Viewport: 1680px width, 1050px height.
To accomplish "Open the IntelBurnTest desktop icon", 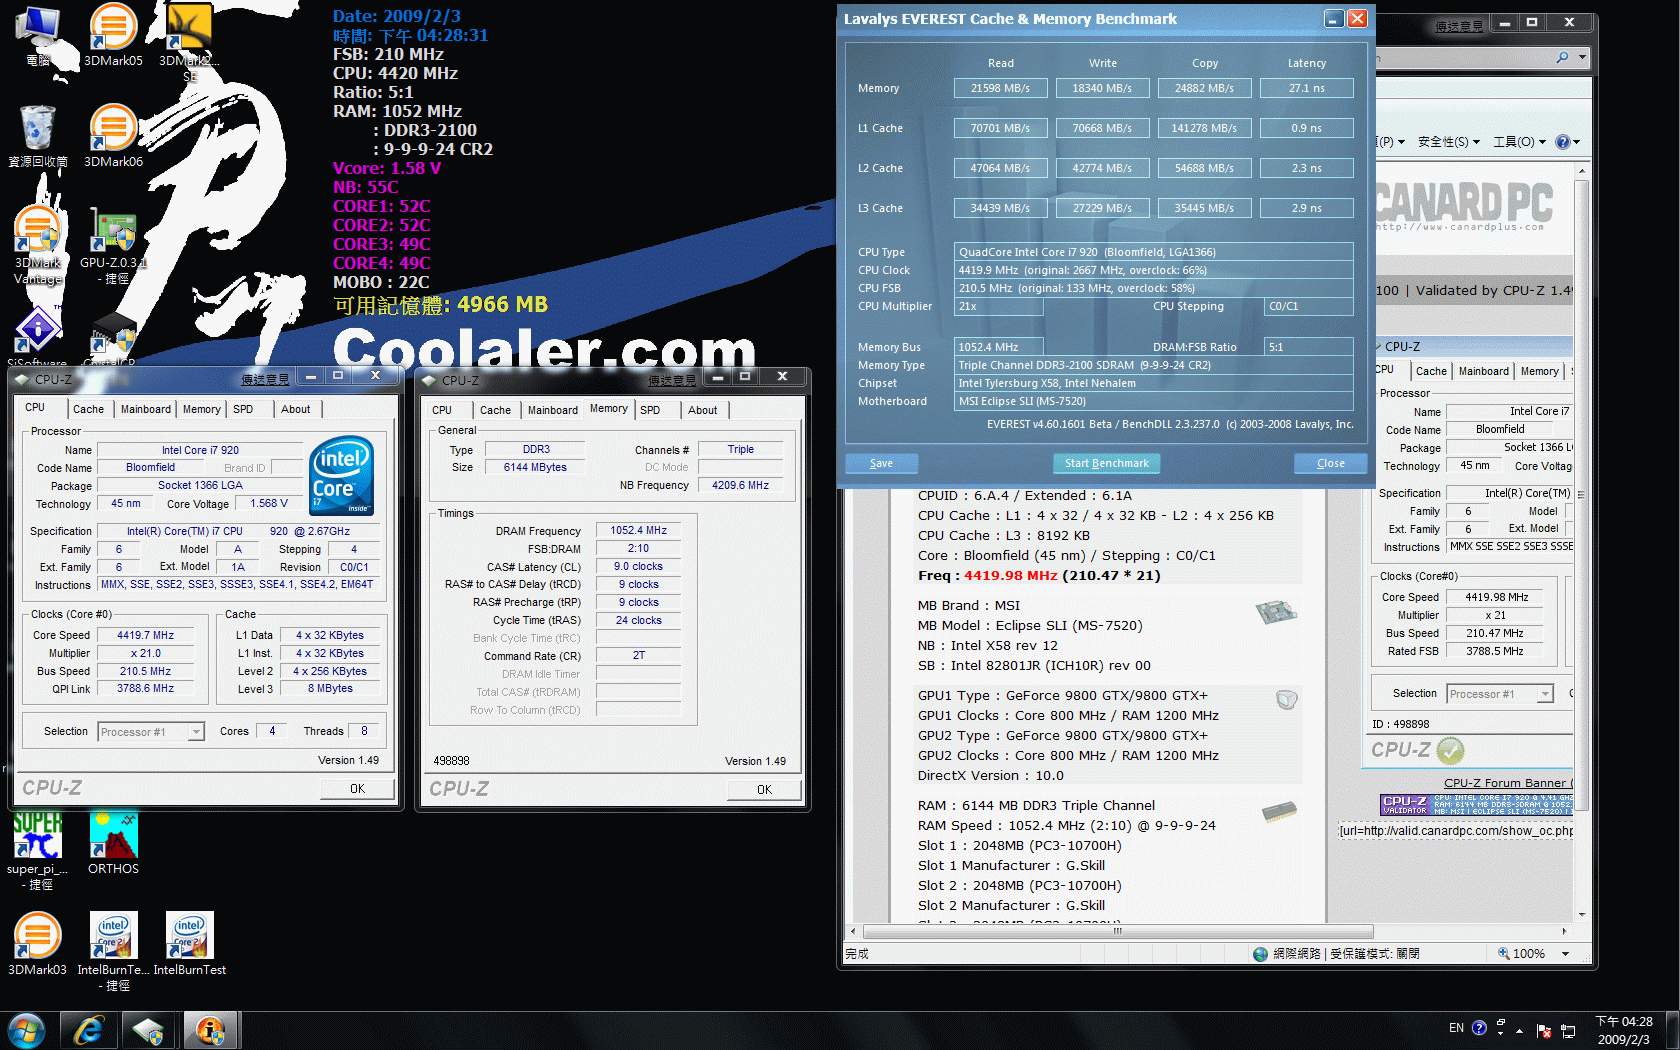I will 190,943.
